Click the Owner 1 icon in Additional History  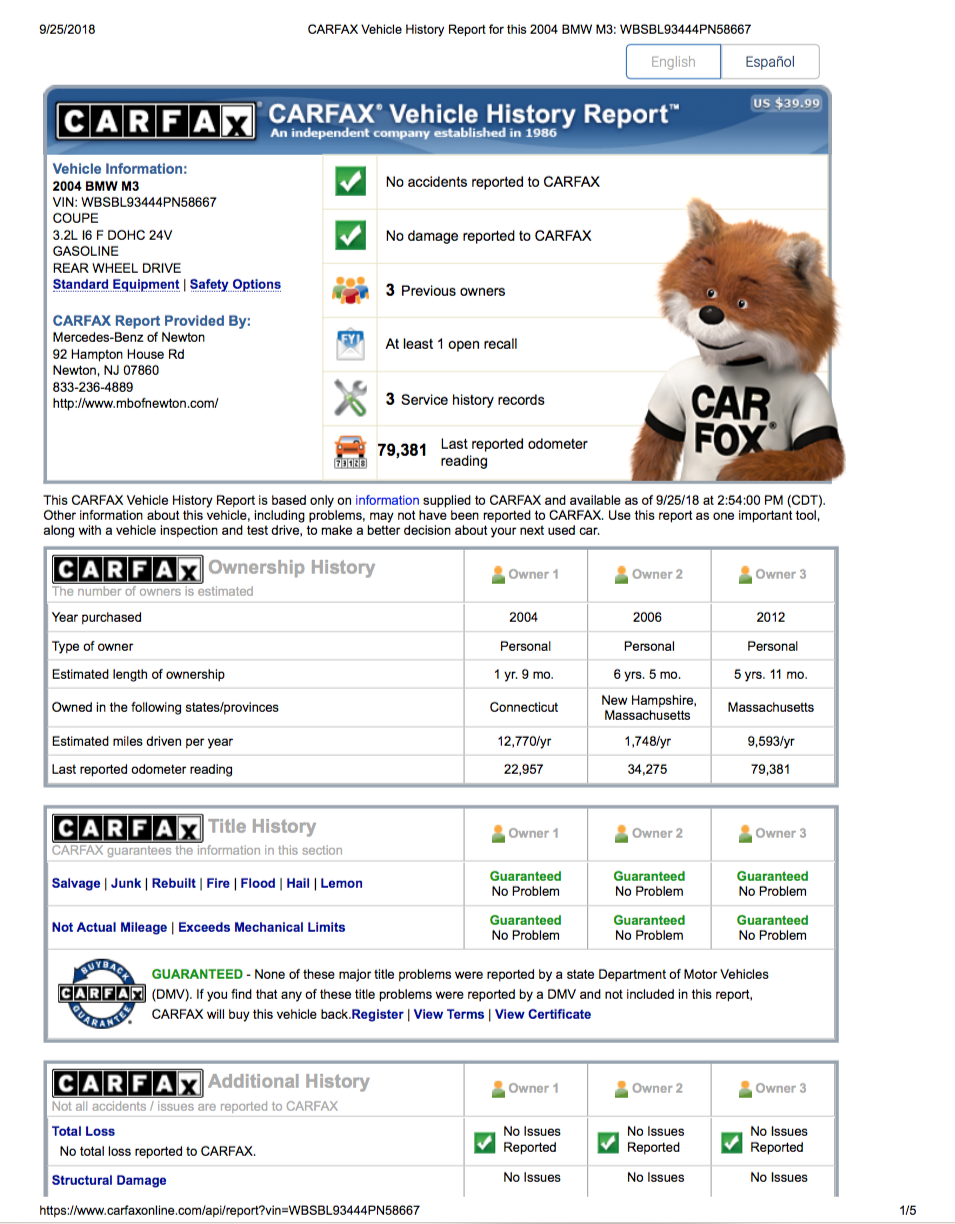500,1088
